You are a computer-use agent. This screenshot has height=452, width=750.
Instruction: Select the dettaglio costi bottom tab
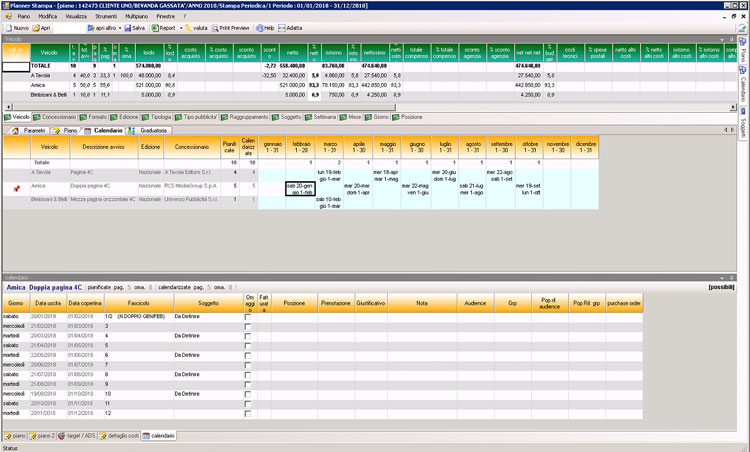coord(120,436)
